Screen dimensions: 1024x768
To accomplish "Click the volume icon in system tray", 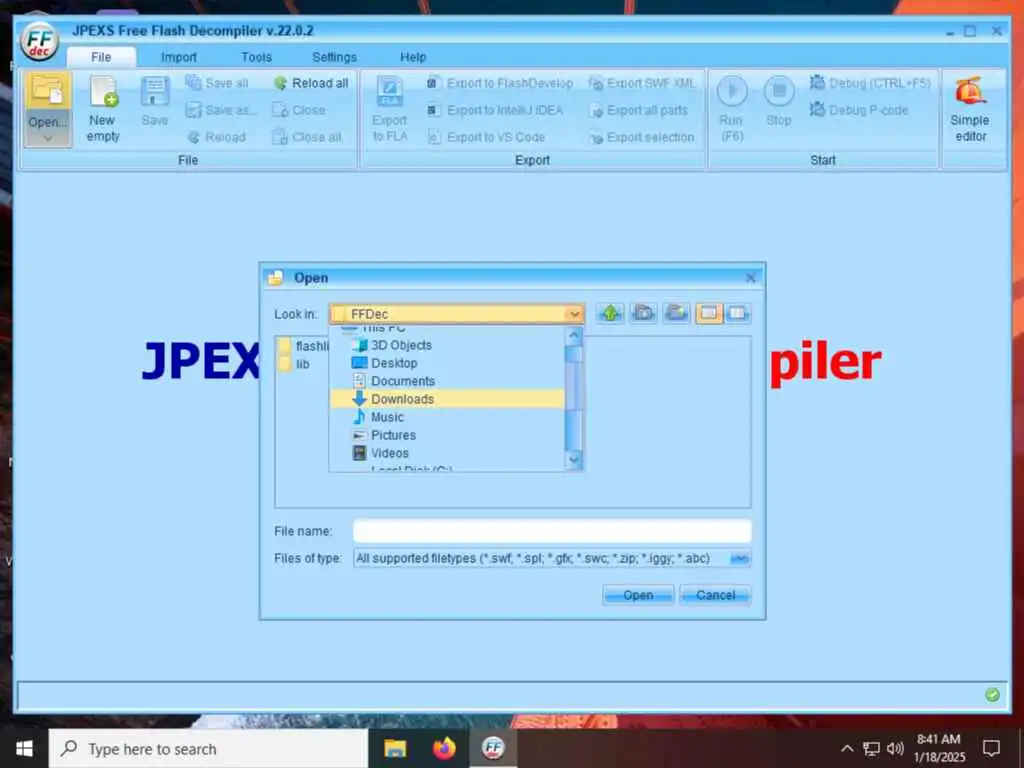I will [x=895, y=748].
